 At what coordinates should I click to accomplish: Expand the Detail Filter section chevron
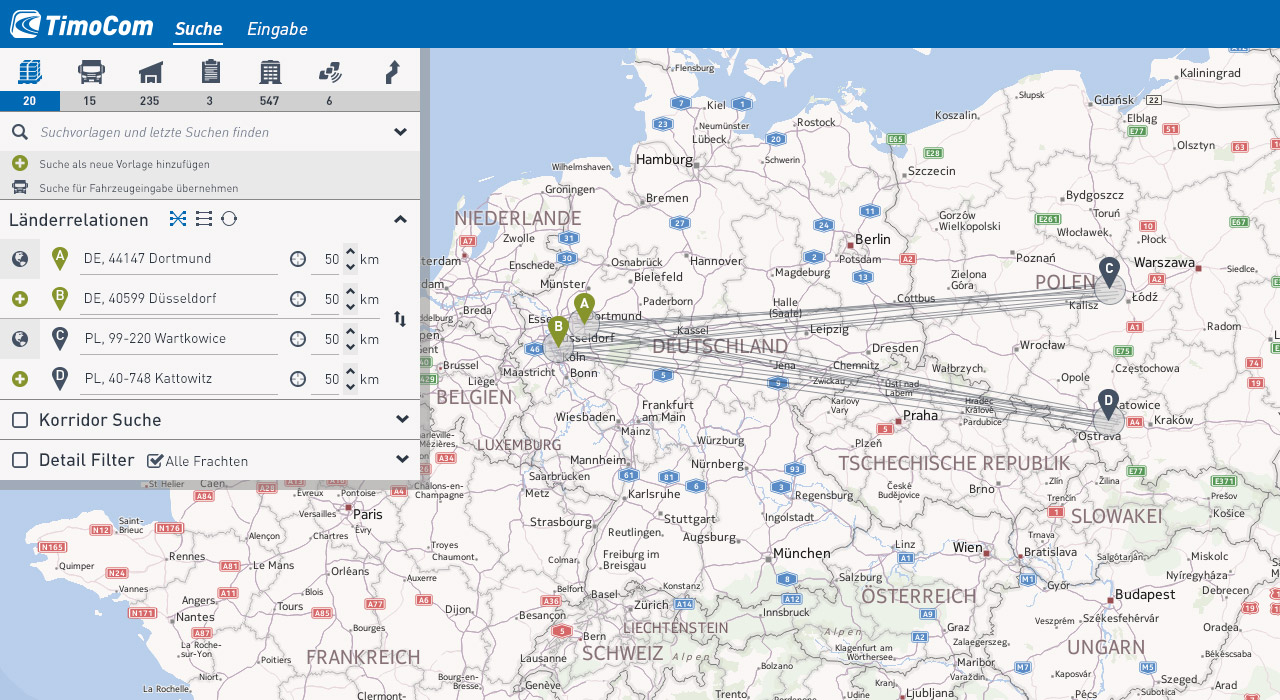point(402,459)
